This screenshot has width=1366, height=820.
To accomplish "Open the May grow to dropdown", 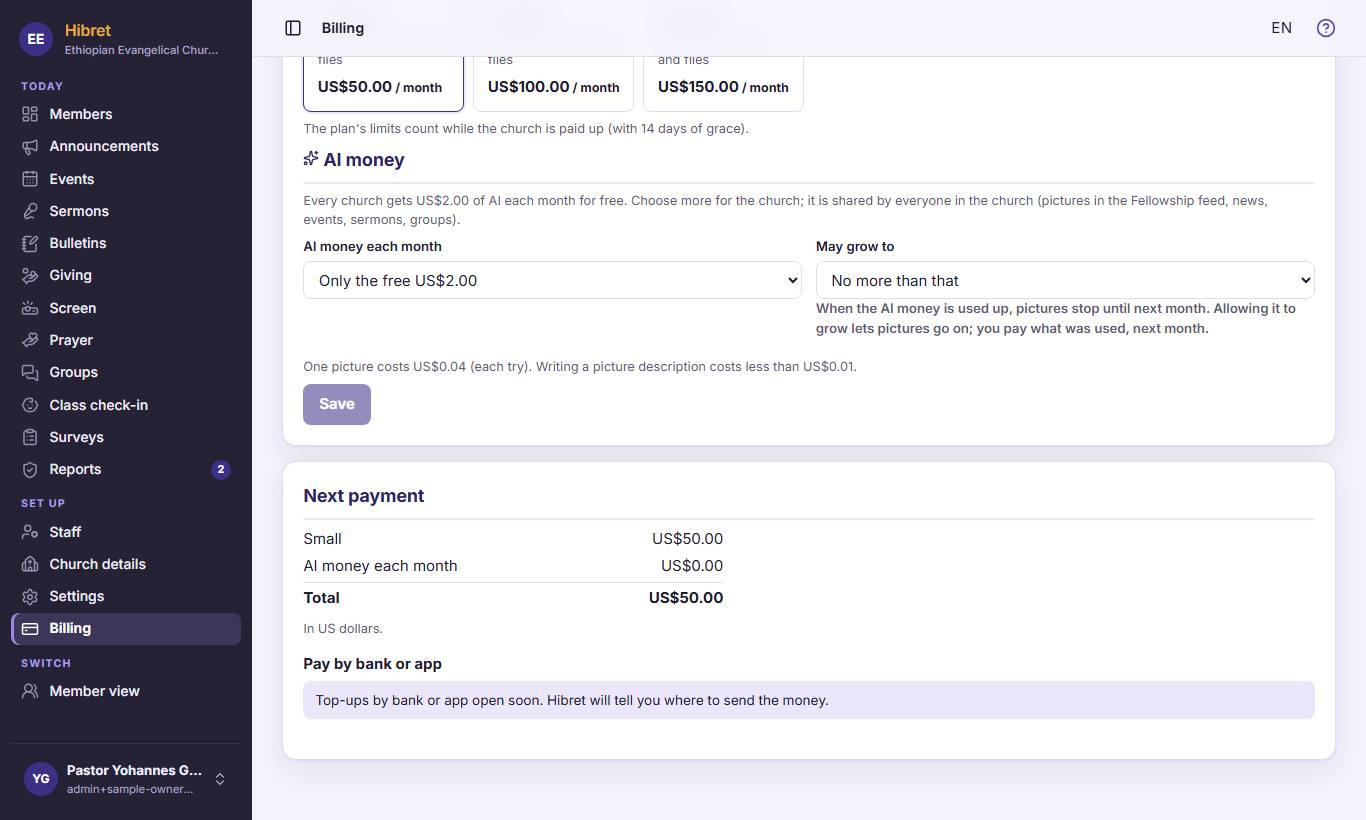I will (x=1065, y=280).
